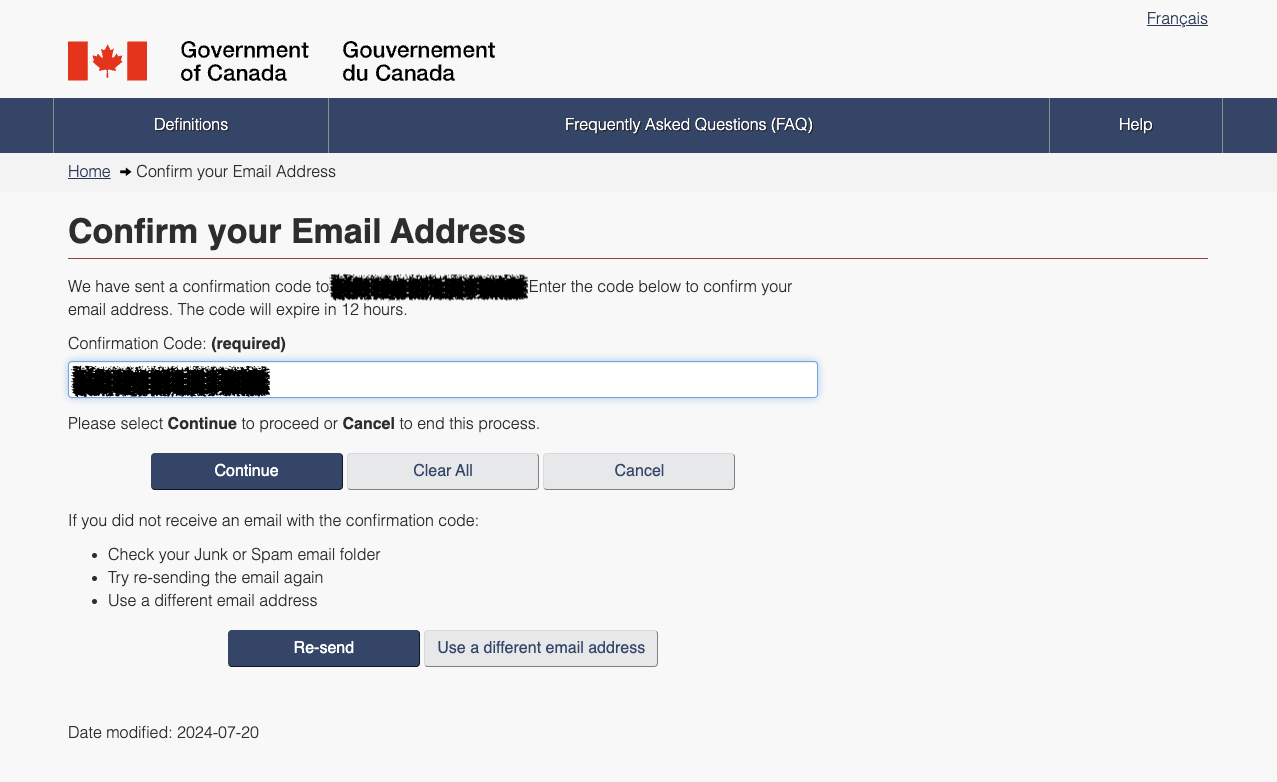Click the Canadian flag logo
1277x782 pixels.
click(108, 60)
